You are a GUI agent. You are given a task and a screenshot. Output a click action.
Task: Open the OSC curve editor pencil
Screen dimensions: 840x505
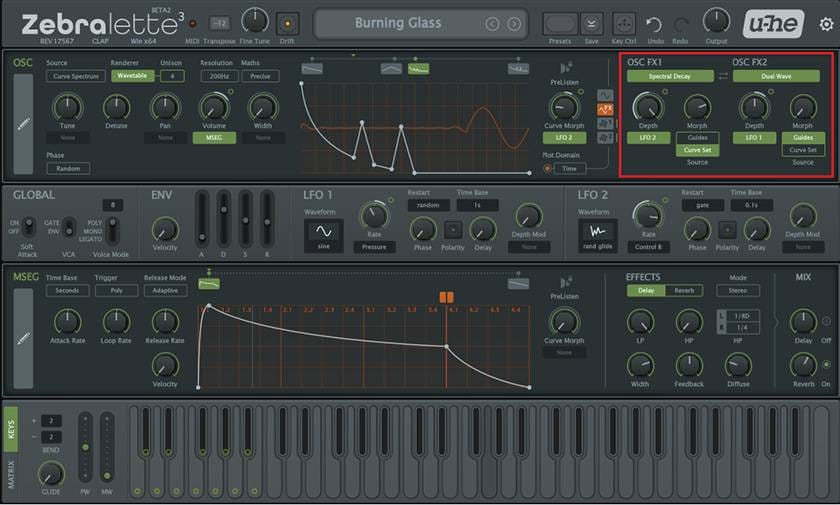(x=23, y=124)
